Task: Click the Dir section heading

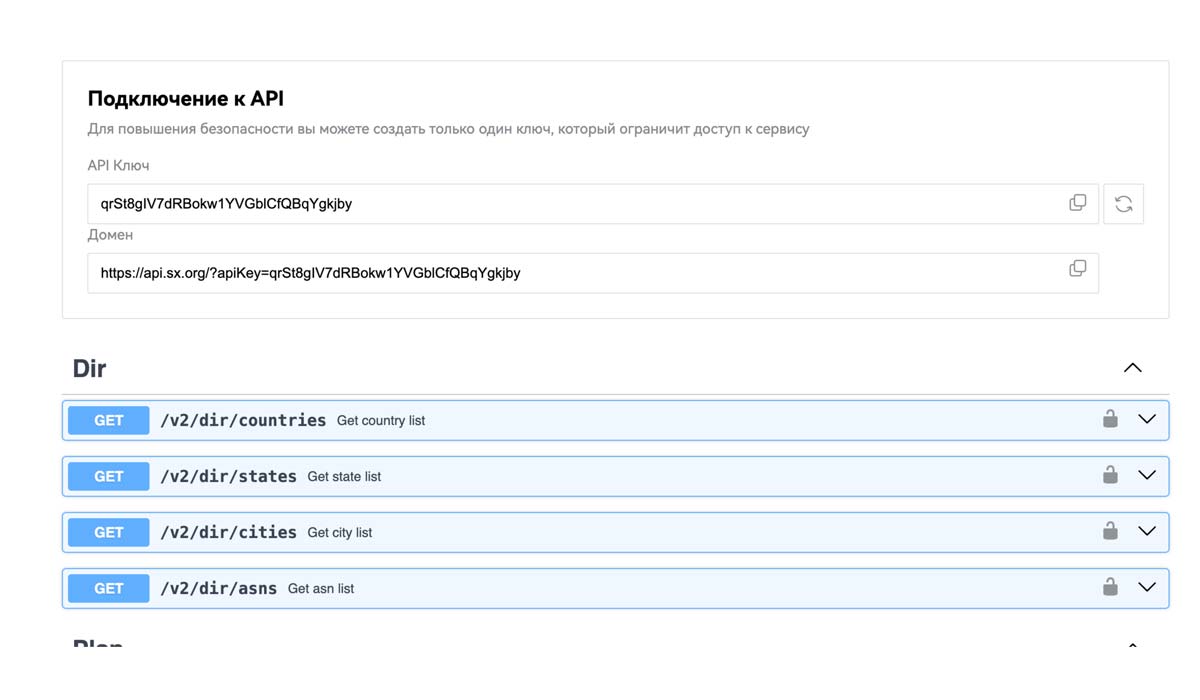Action: (x=90, y=369)
